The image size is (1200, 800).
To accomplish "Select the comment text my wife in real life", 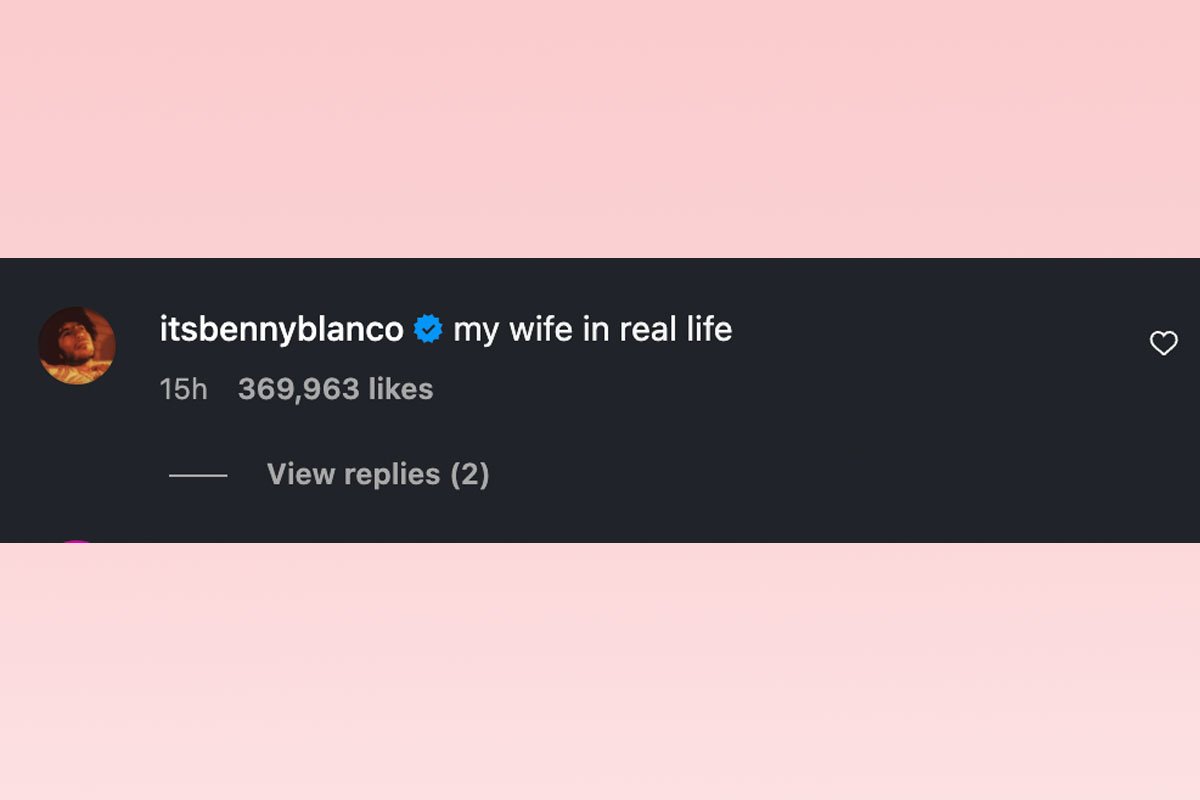I will click(x=593, y=329).
